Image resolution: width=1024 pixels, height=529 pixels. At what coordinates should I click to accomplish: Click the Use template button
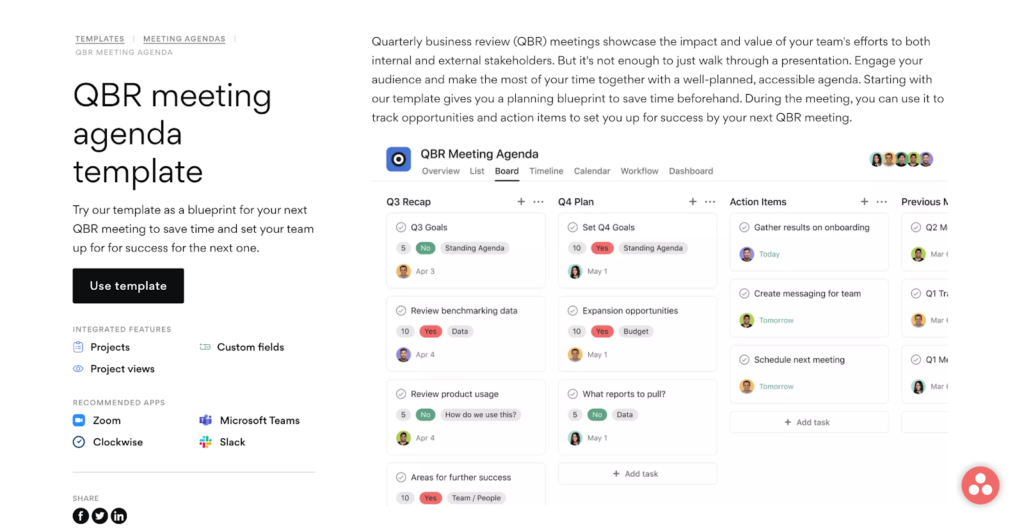(x=128, y=286)
